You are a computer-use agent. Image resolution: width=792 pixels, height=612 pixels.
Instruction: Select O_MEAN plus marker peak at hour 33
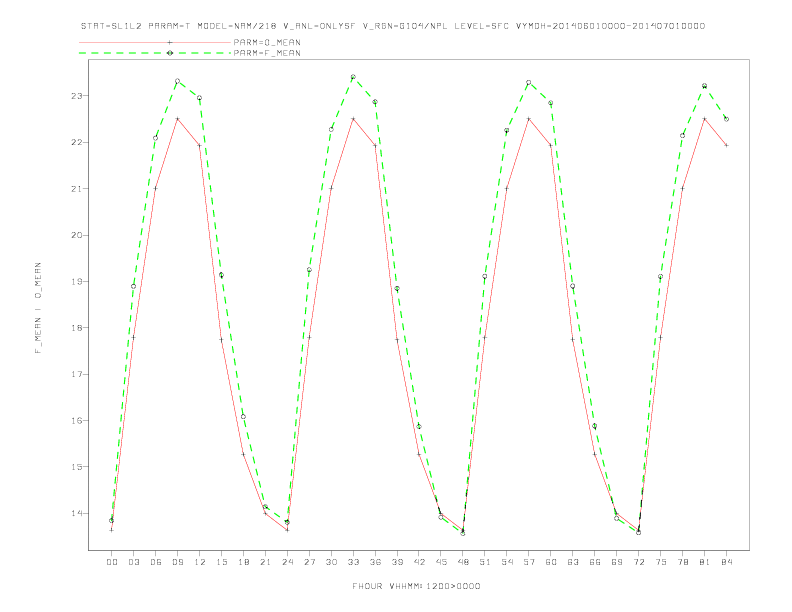click(353, 119)
